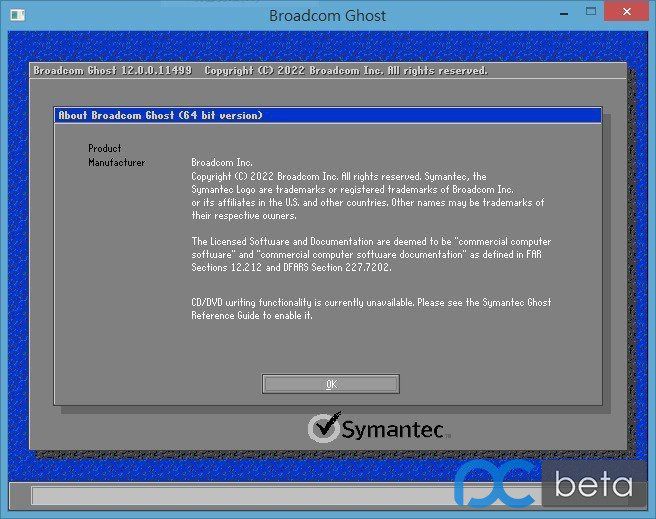656x519 pixels.
Task: Minimize the Broadcom Ghost window
Action: [564, 14]
